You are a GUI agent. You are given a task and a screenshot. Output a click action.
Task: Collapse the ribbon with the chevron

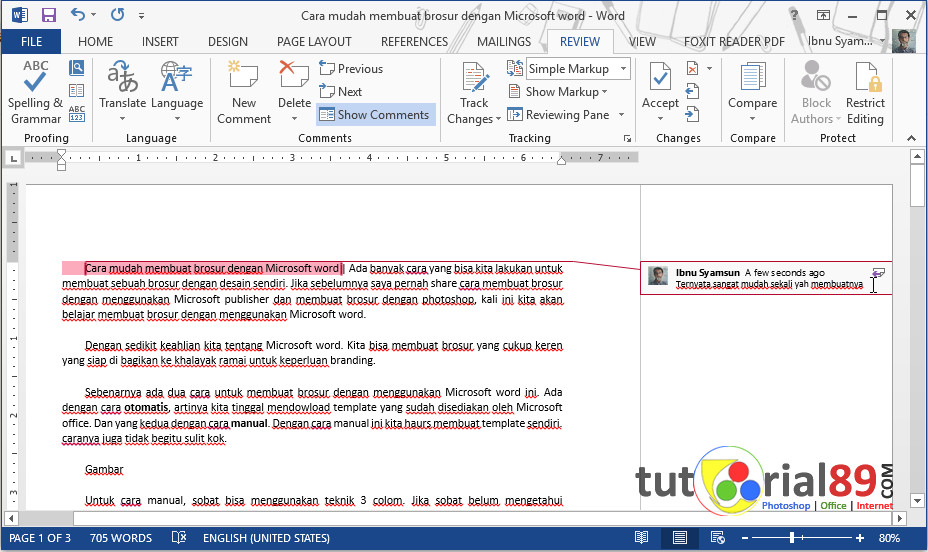pos(911,138)
